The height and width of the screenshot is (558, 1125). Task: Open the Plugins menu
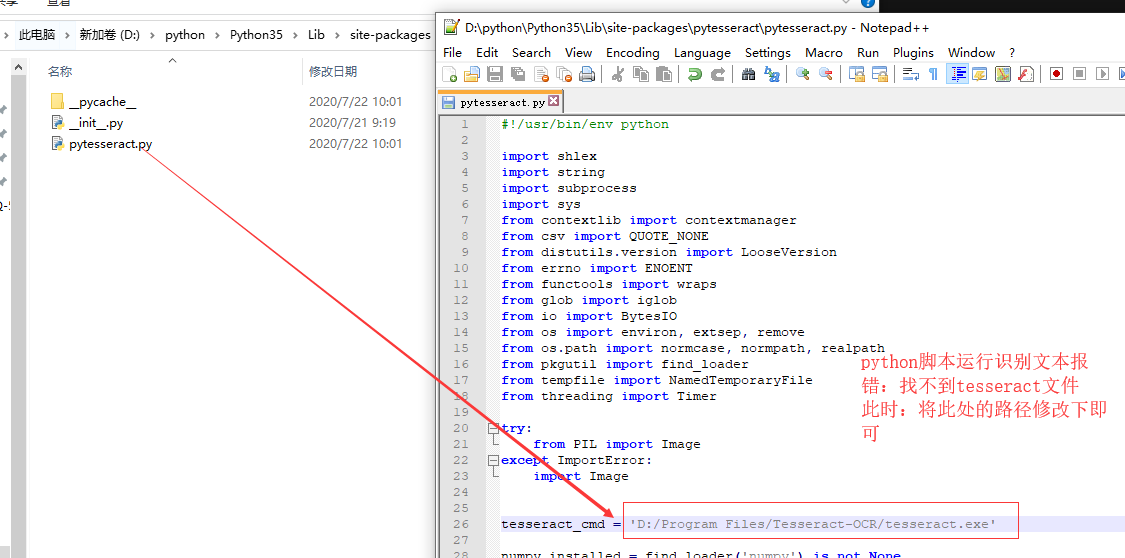pos(913,52)
